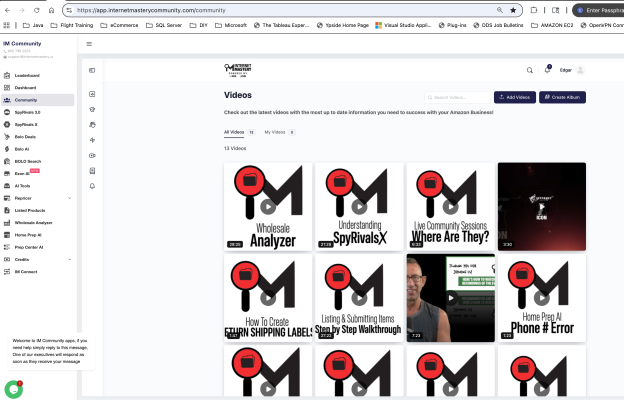Click the Create Album button

pos(562,97)
